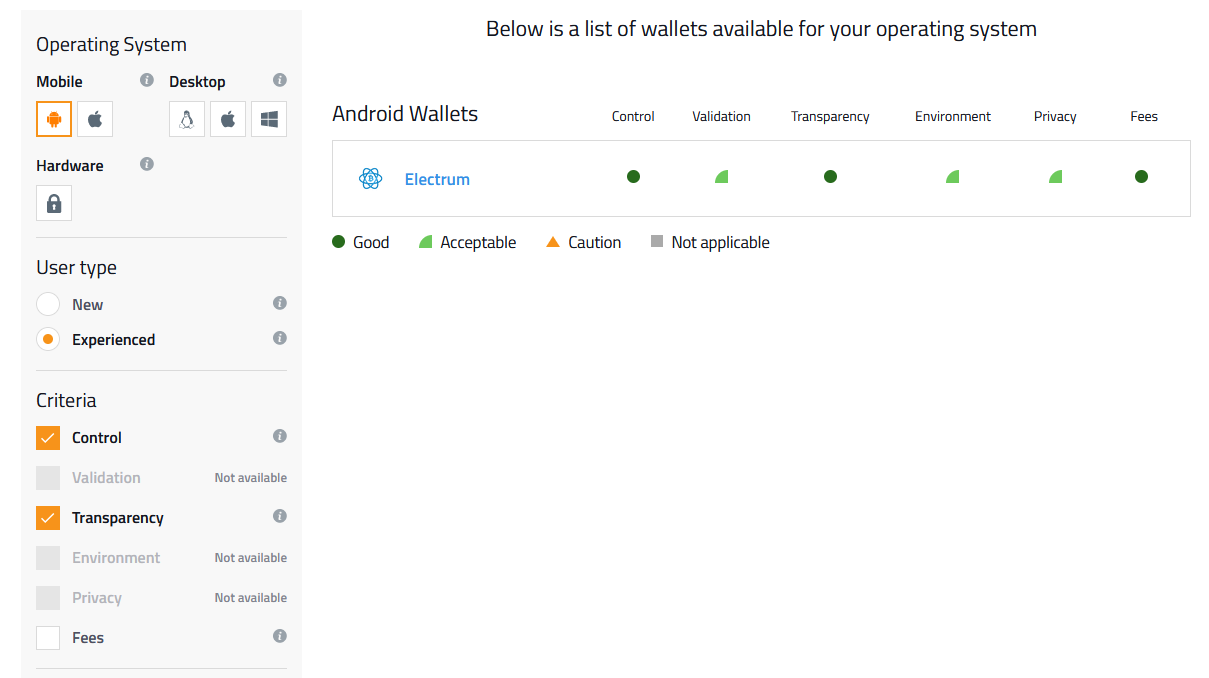Enable the Fees criteria checkbox
This screenshot has height=678, width=1209.
pyautogui.click(x=48, y=638)
